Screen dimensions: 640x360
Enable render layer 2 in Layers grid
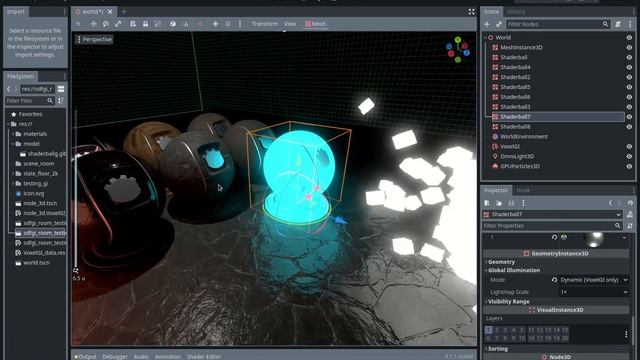point(497,330)
